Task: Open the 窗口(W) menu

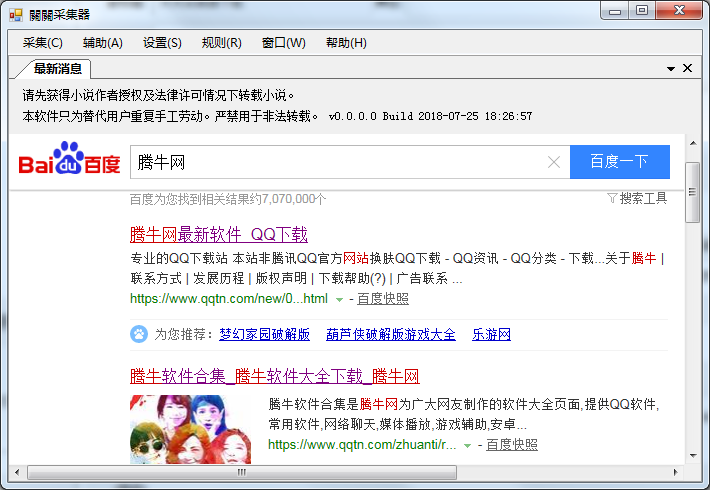Action: [x=284, y=43]
